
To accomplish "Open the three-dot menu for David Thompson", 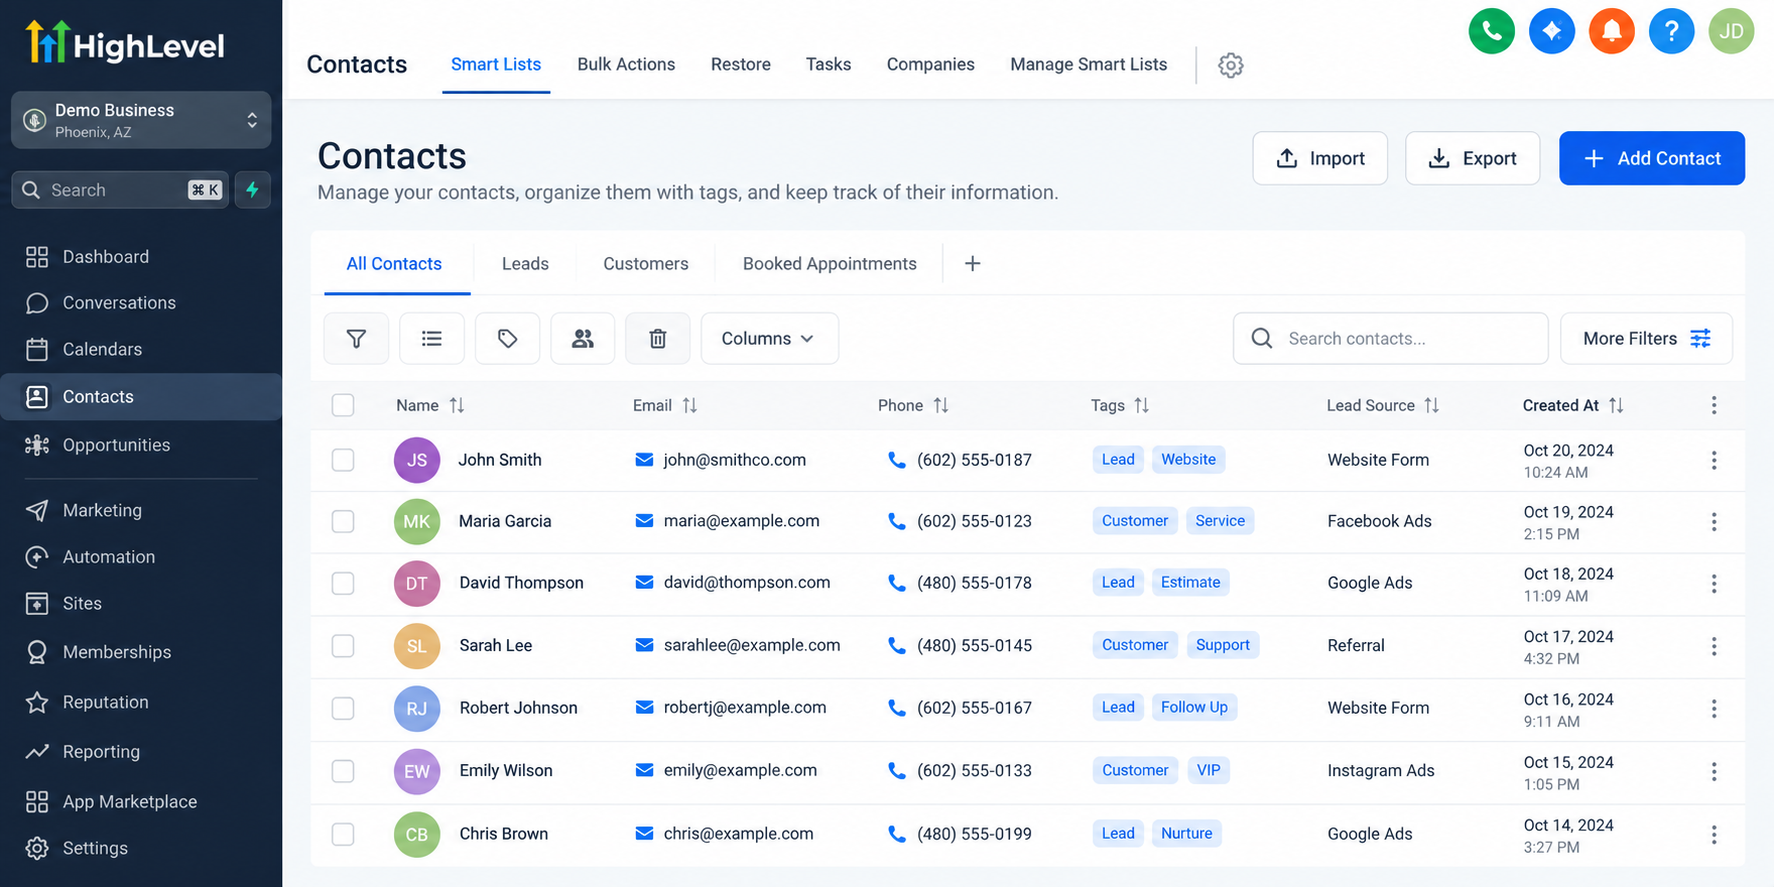I will [x=1713, y=583].
